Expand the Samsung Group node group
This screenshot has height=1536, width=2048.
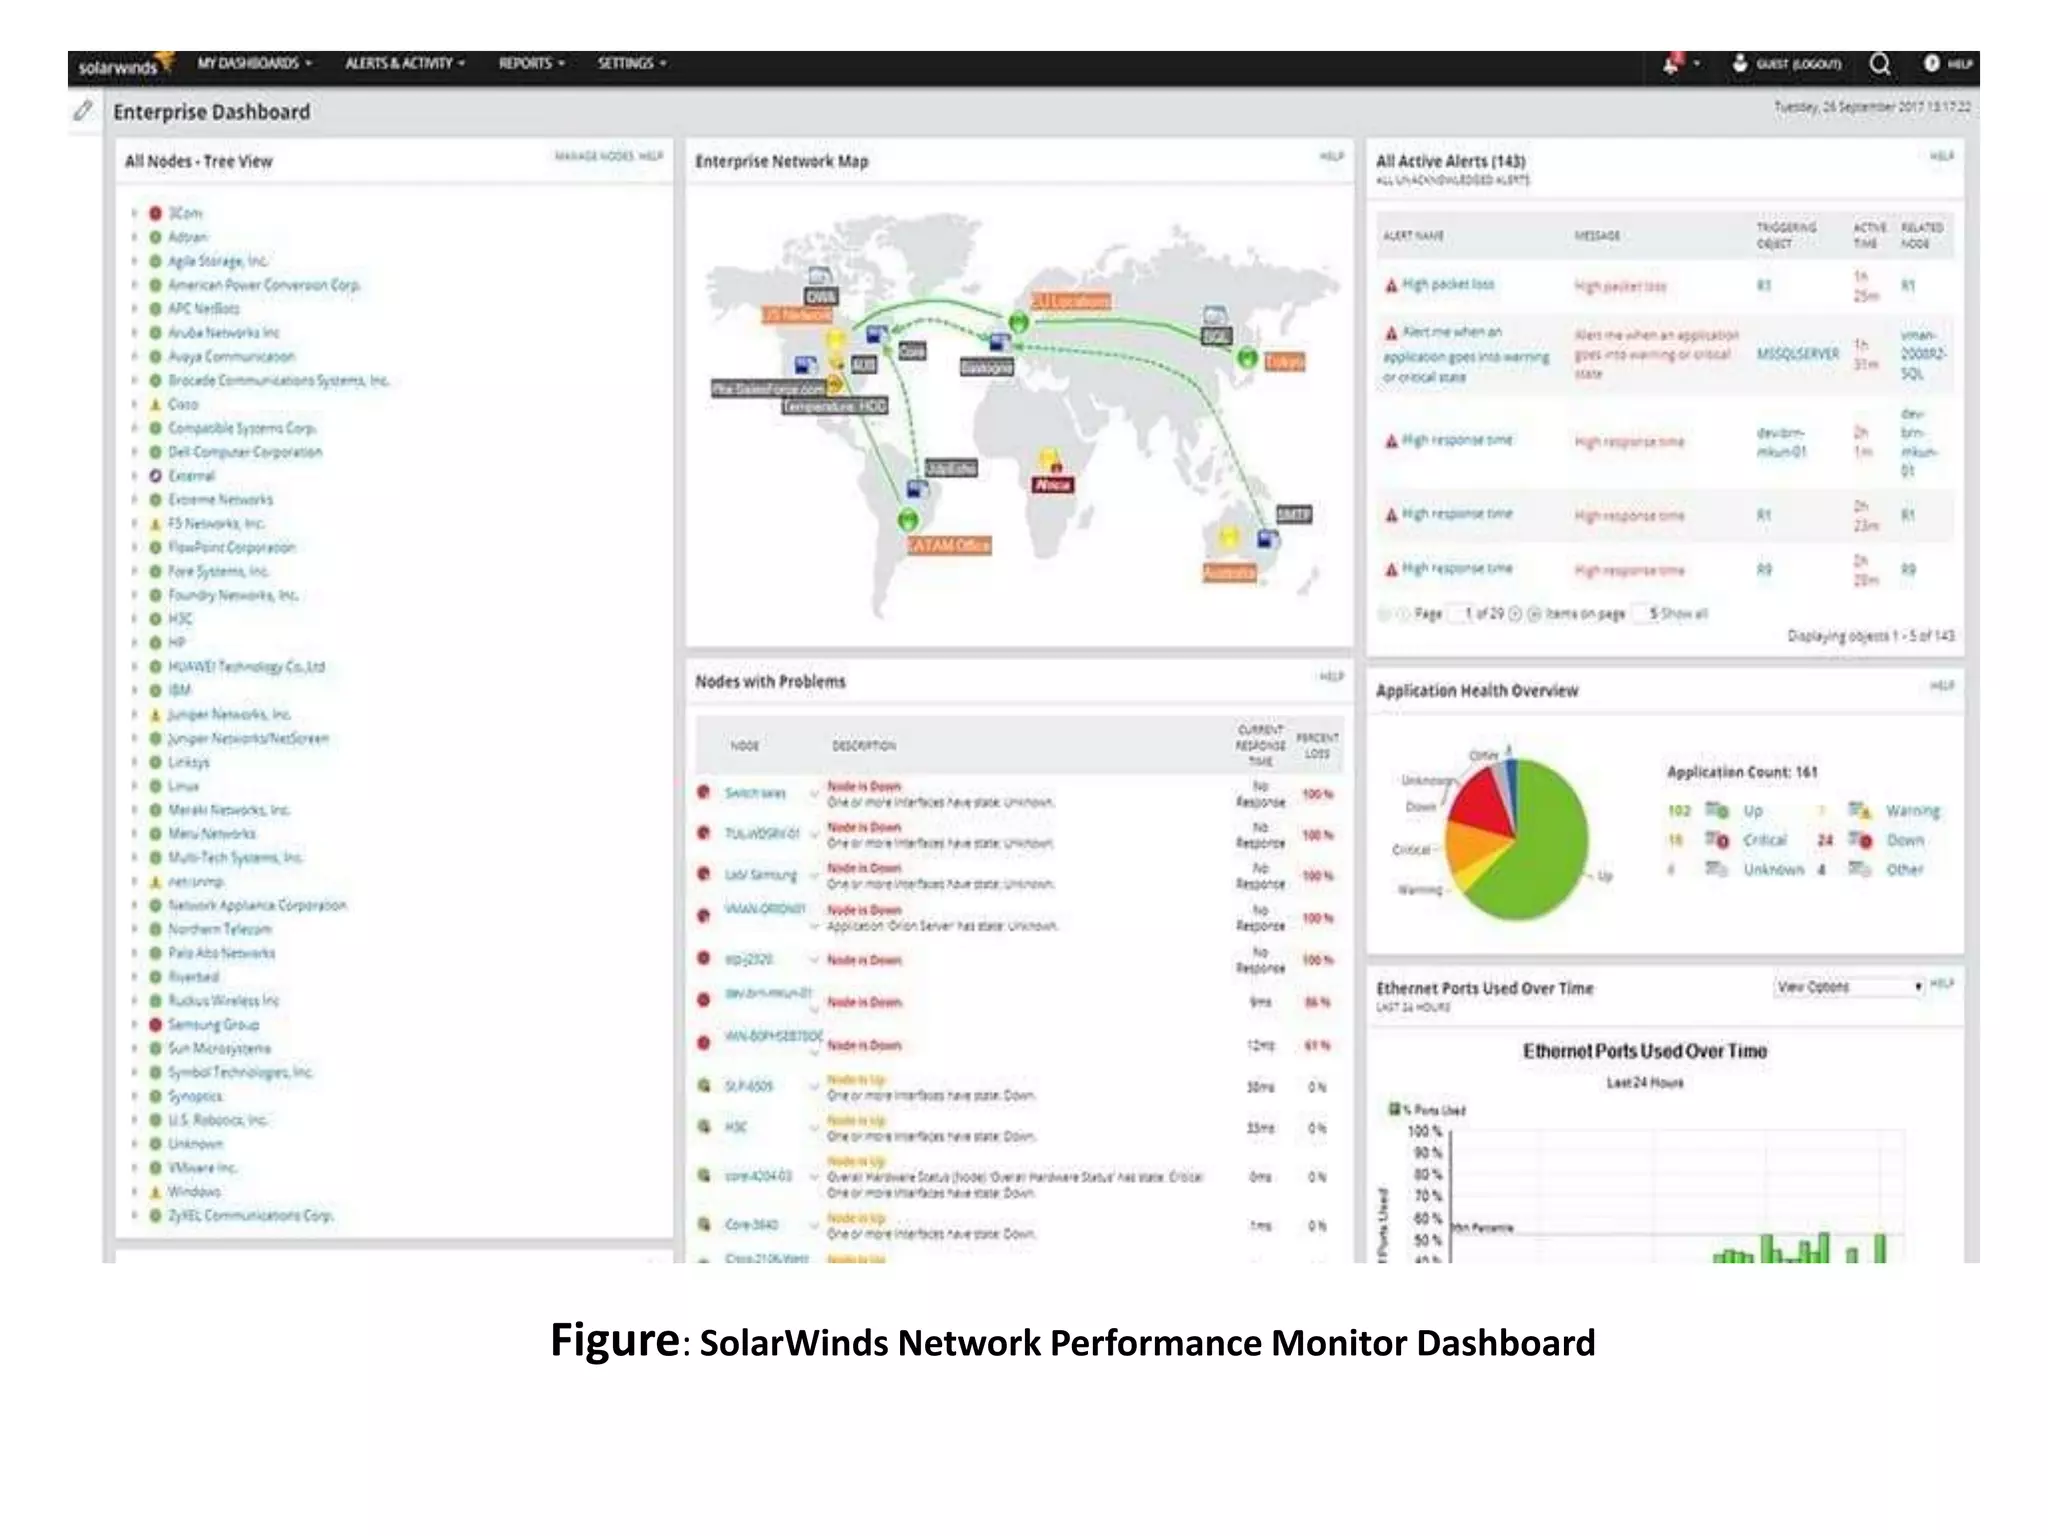coord(134,1024)
